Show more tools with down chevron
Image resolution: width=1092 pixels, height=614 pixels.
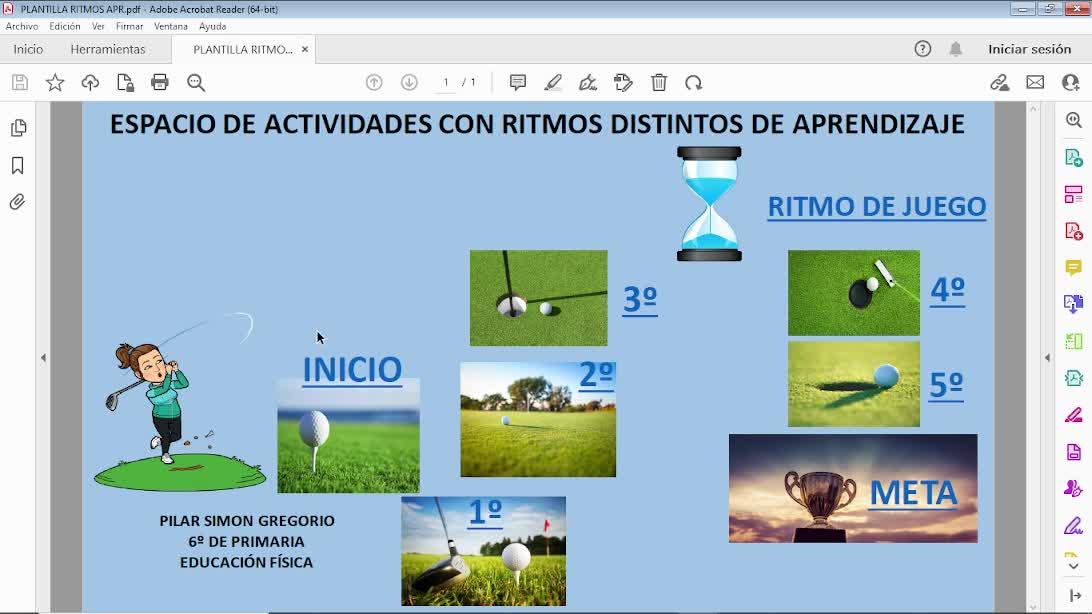tap(1074, 566)
